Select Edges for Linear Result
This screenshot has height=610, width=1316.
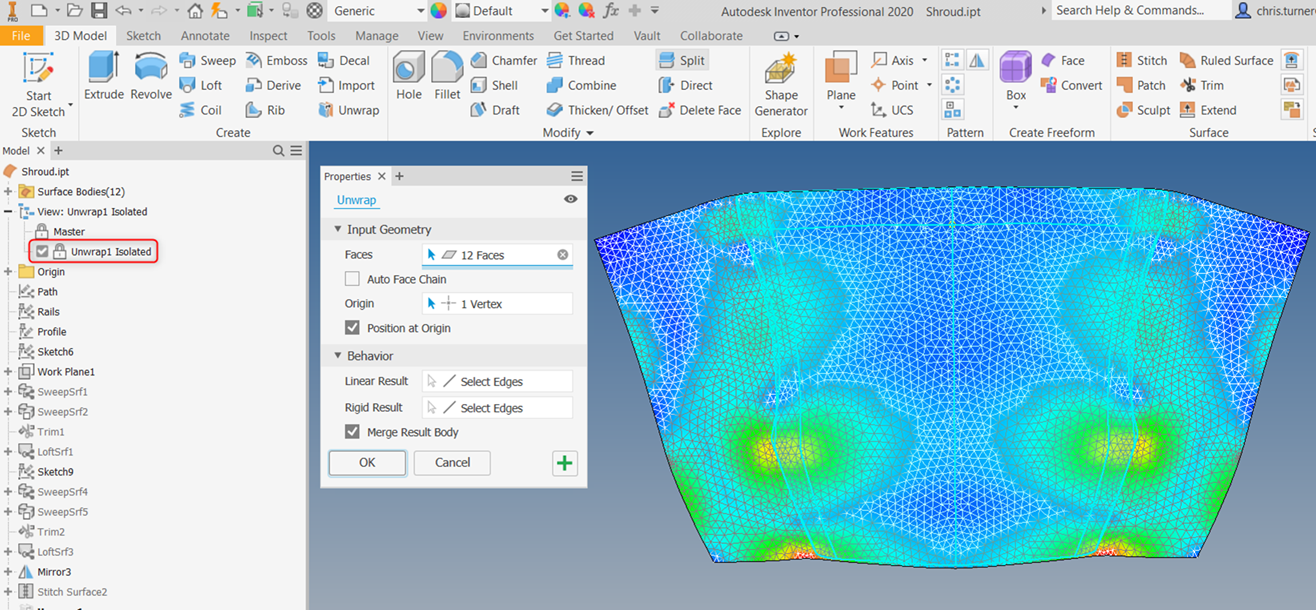click(497, 382)
